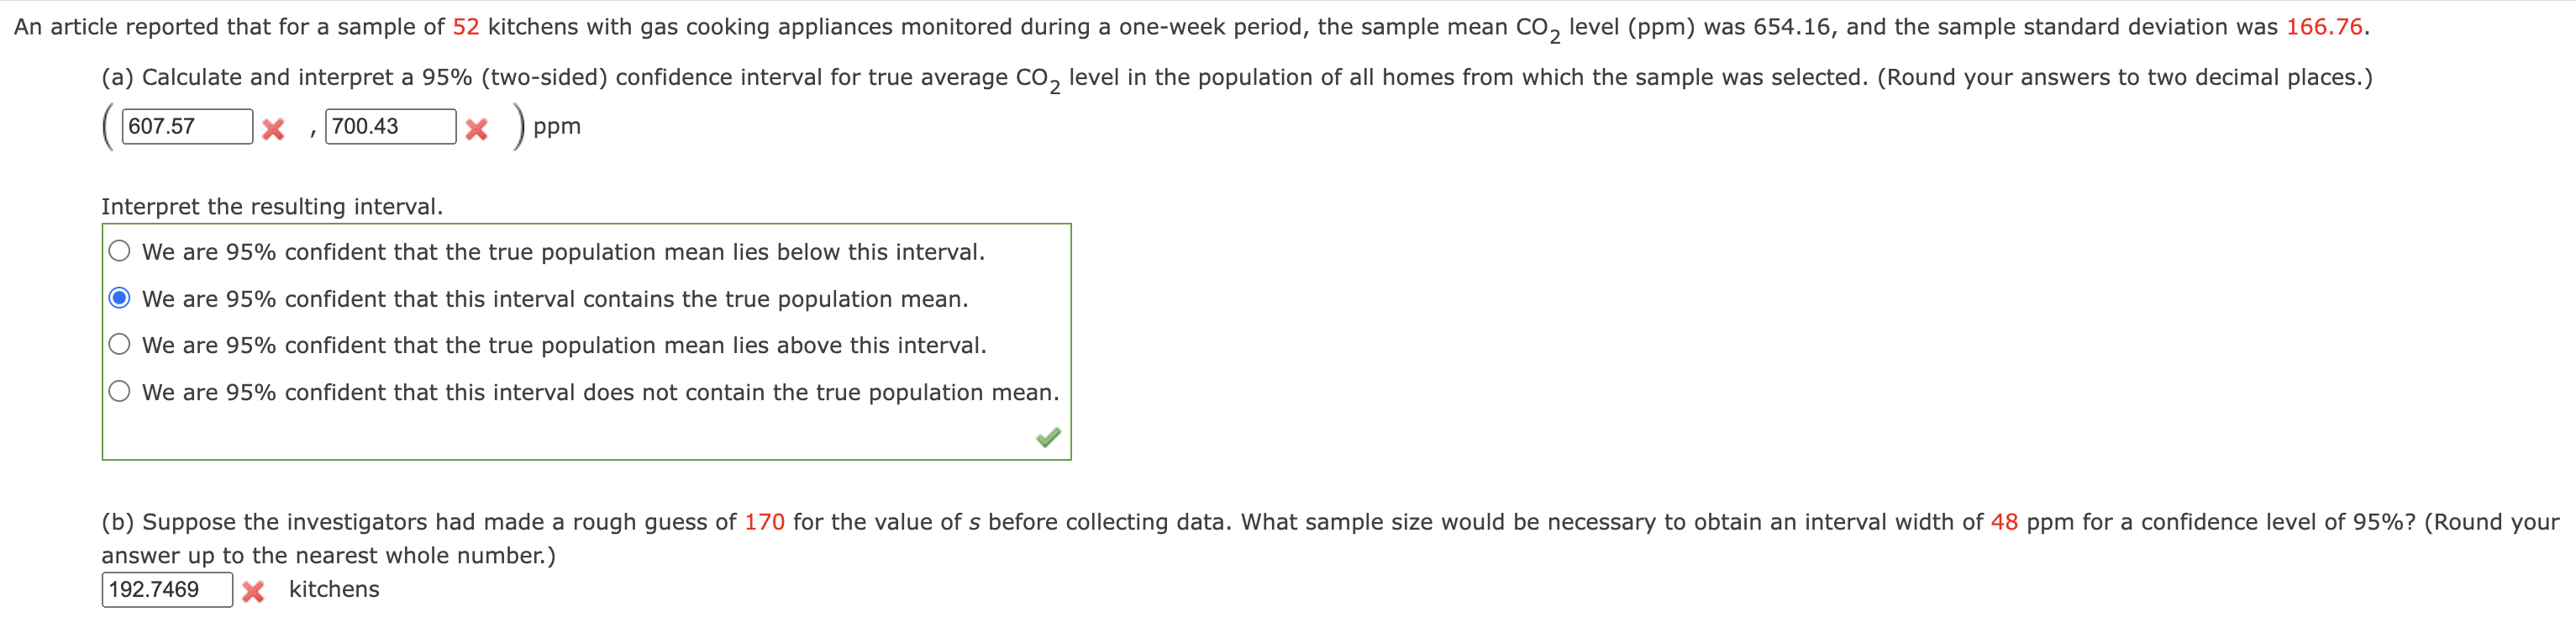Click the green checkmark in the interpretation box

tap(1048, 437)
